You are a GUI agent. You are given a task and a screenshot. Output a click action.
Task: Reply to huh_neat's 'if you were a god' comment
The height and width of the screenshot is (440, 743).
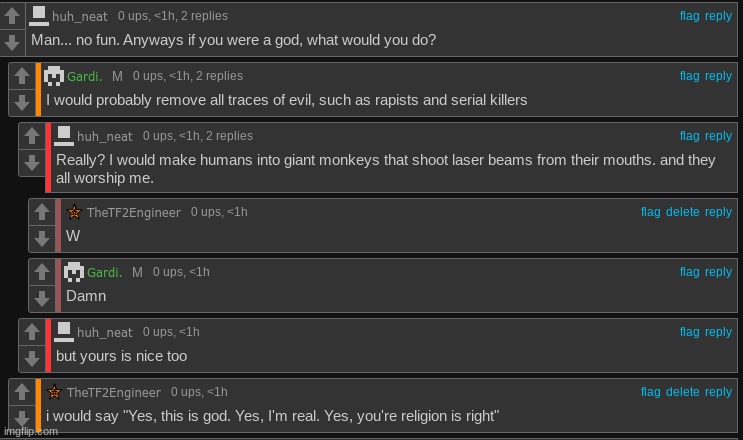[x=718, y=16]
